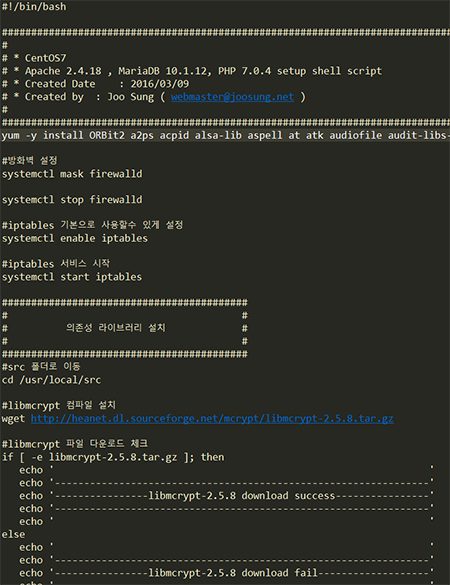This screenshot has width=450, height=585.
Task: Click the if [ -e libmcrypt-2.5.8.tar.gz ] condition line
Action: tap(113, 457)
